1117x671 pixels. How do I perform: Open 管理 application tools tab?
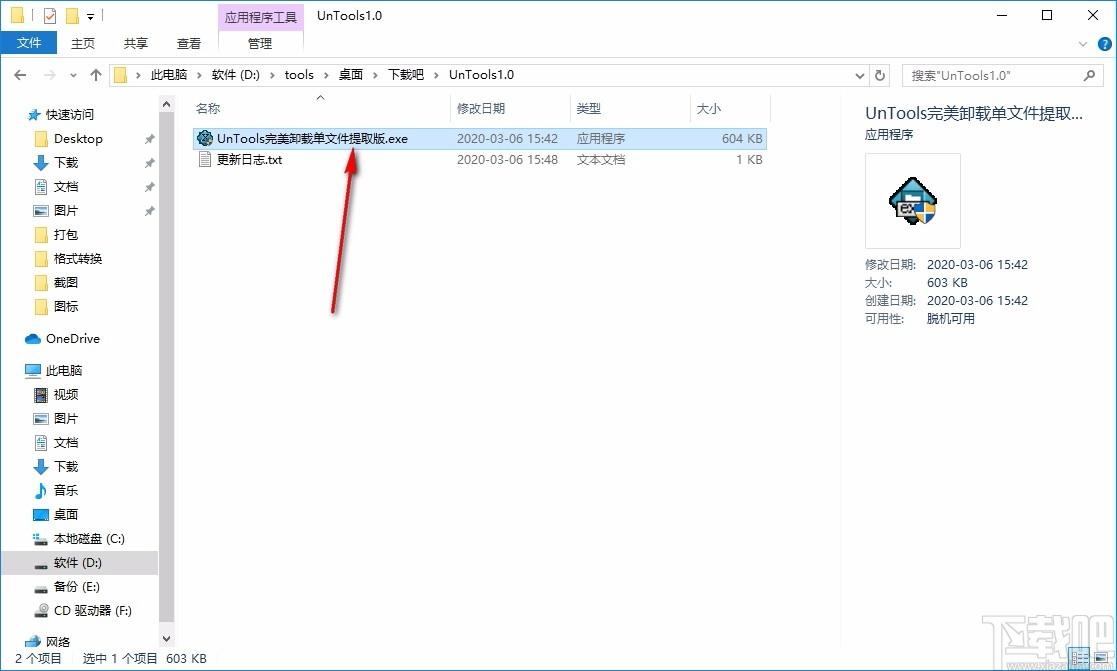260,43
